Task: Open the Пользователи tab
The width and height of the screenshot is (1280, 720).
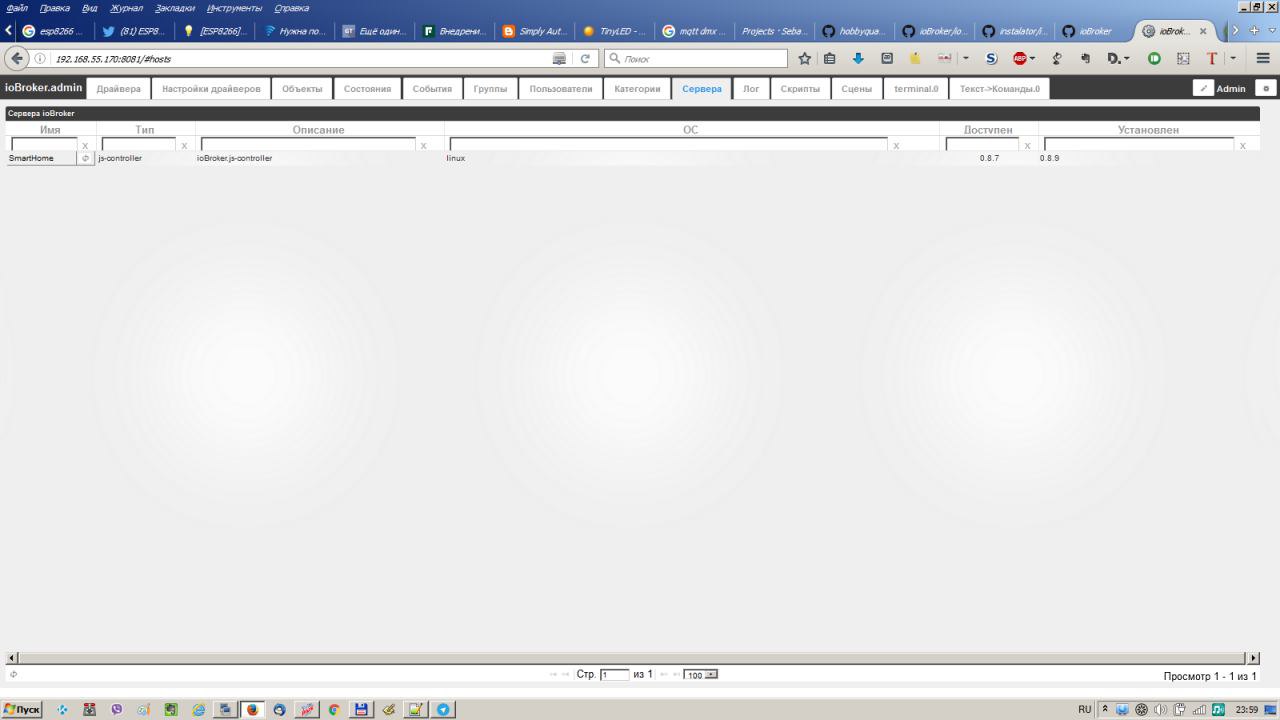Action: [561, 89]
